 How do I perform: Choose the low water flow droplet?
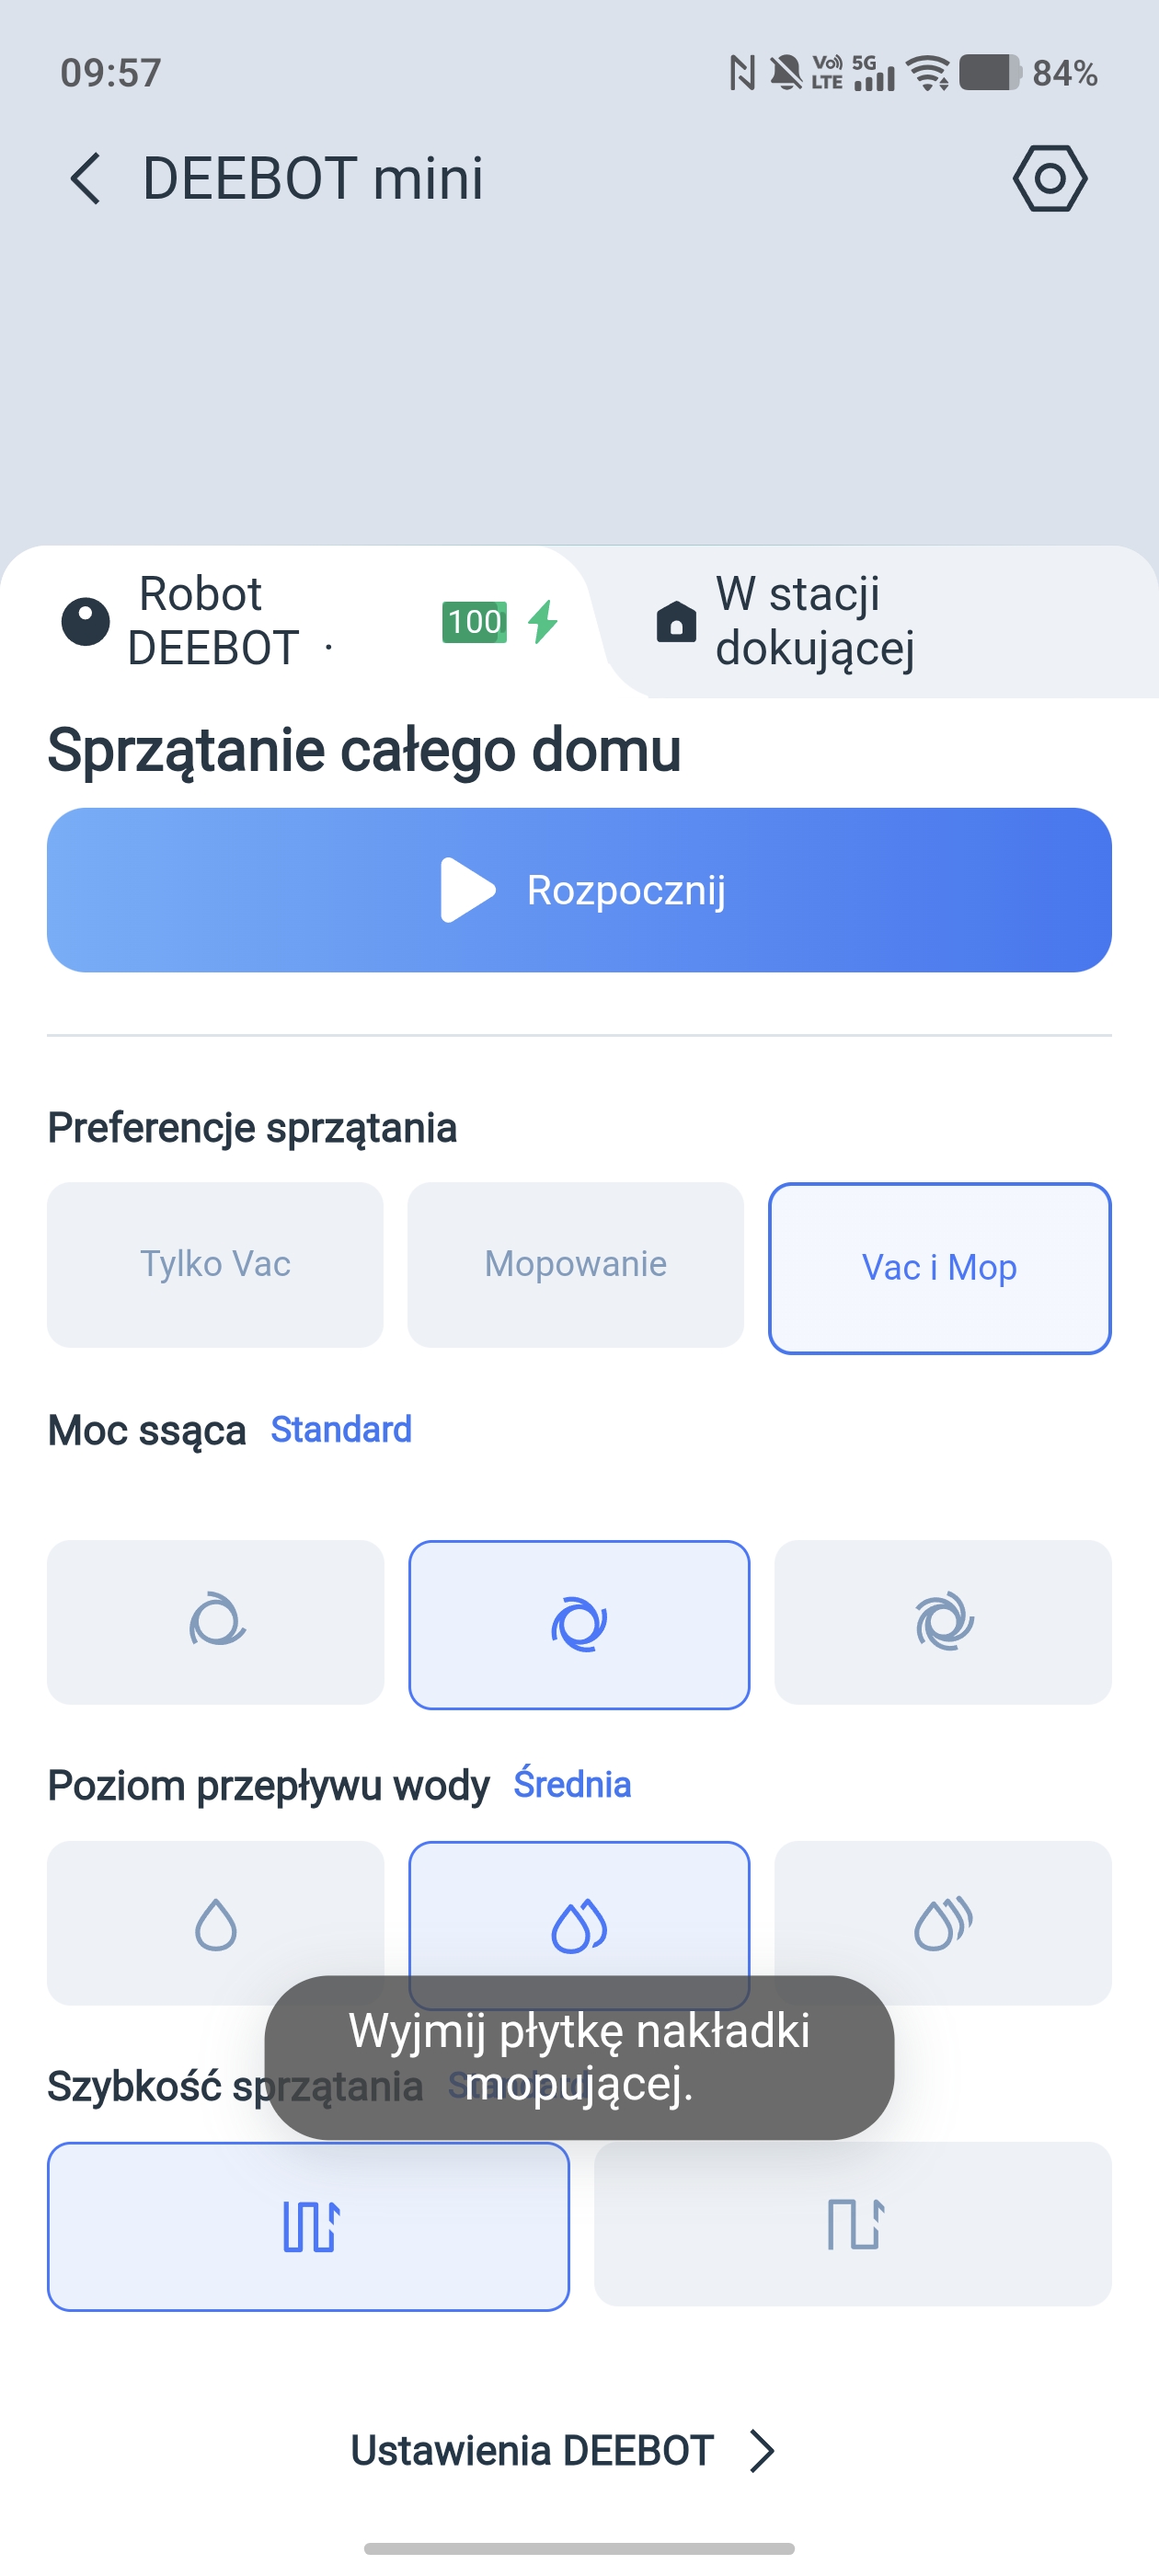[x=216, y=1922]
